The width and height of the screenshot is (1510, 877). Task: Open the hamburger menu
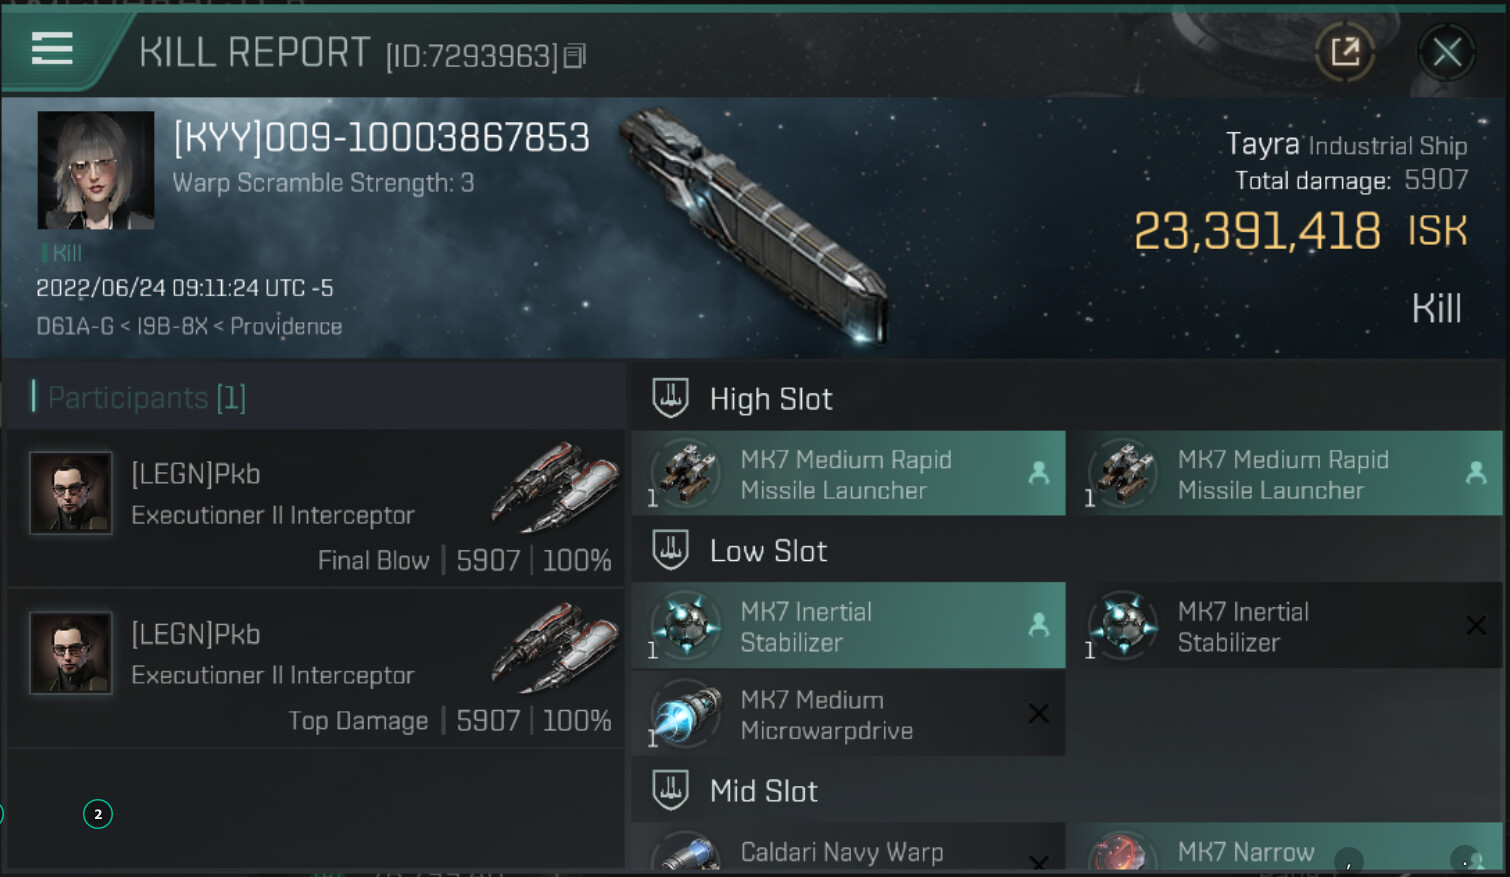click(52, 48)
